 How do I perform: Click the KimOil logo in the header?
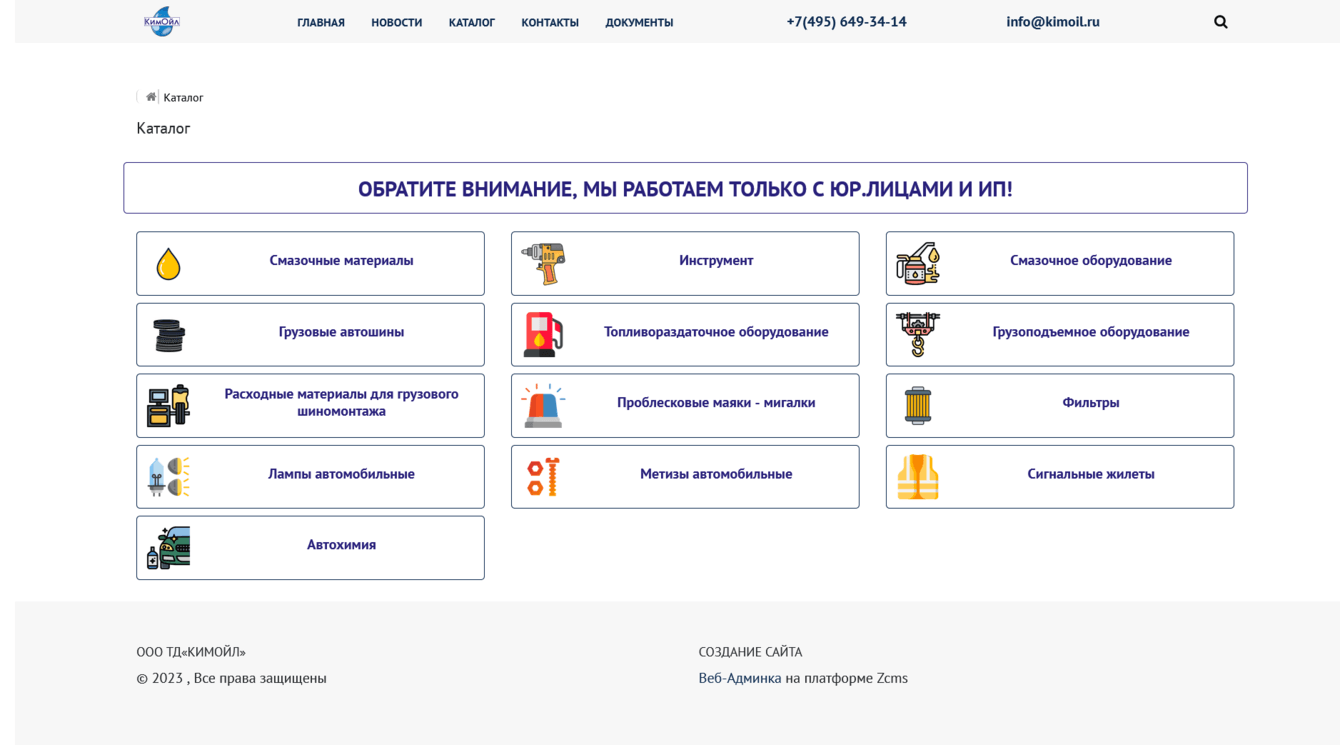pyautogui.click(x=162, y=21)
